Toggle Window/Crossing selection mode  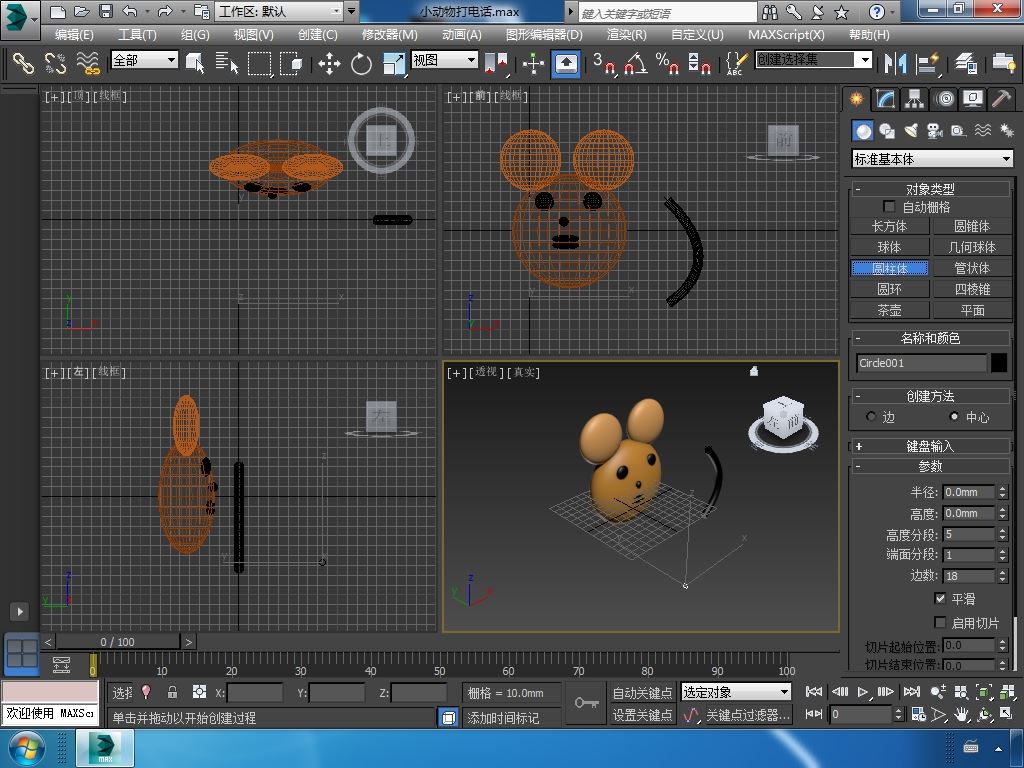[x=291, y=63]
